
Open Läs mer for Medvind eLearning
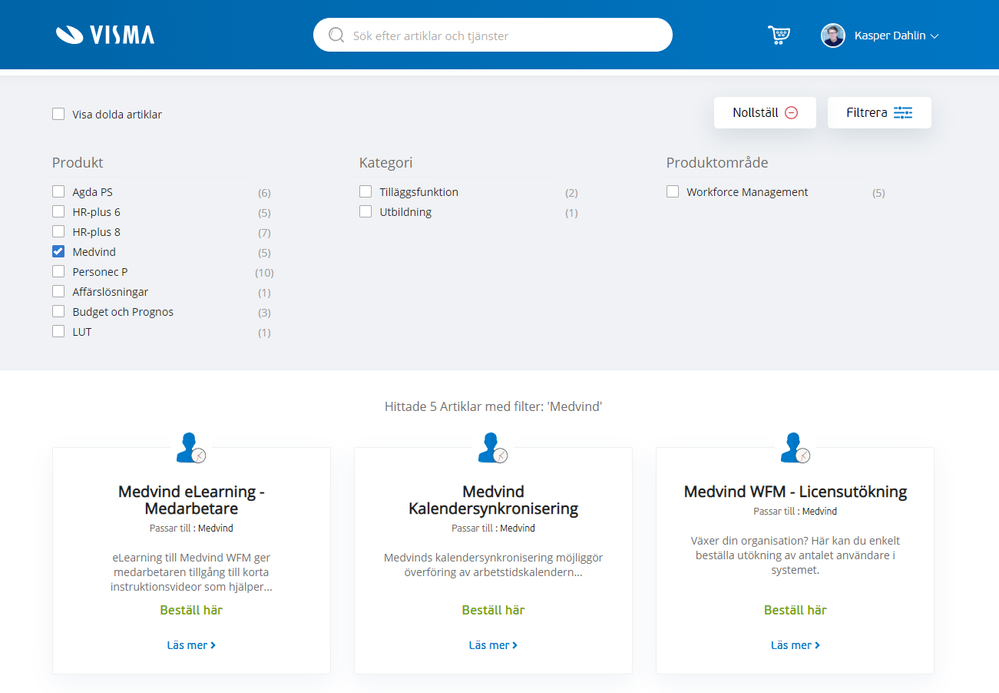point(191,645)
